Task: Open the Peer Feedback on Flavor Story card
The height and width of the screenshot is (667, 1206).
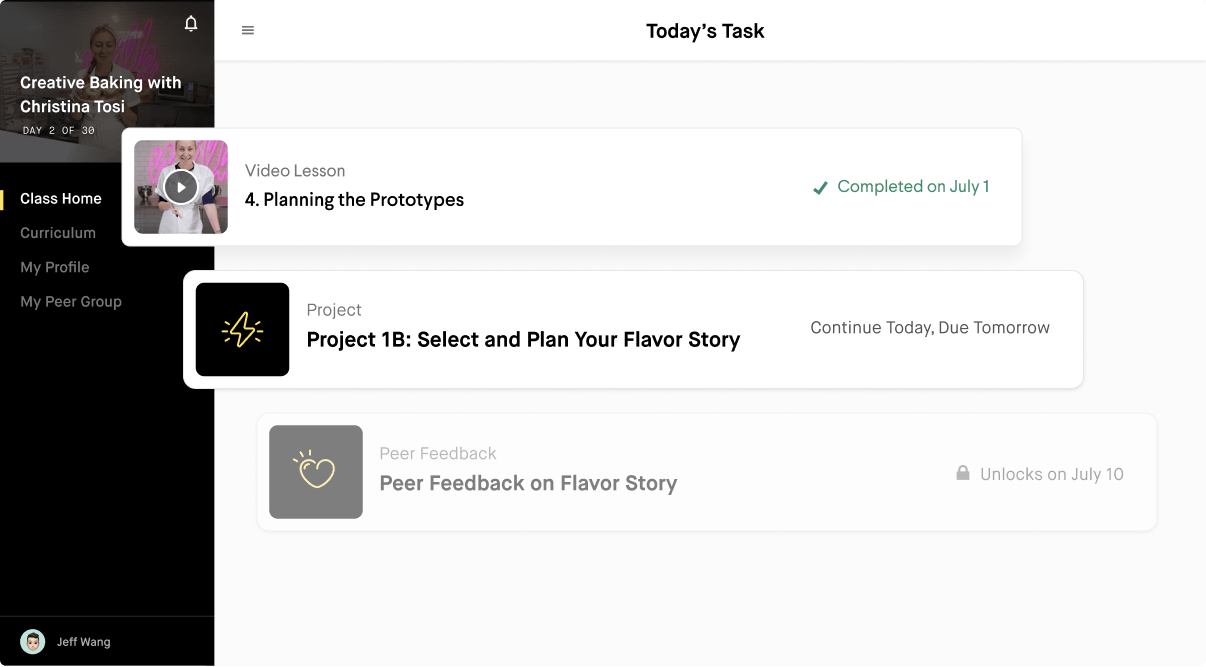Action: [x=529, y=483]
